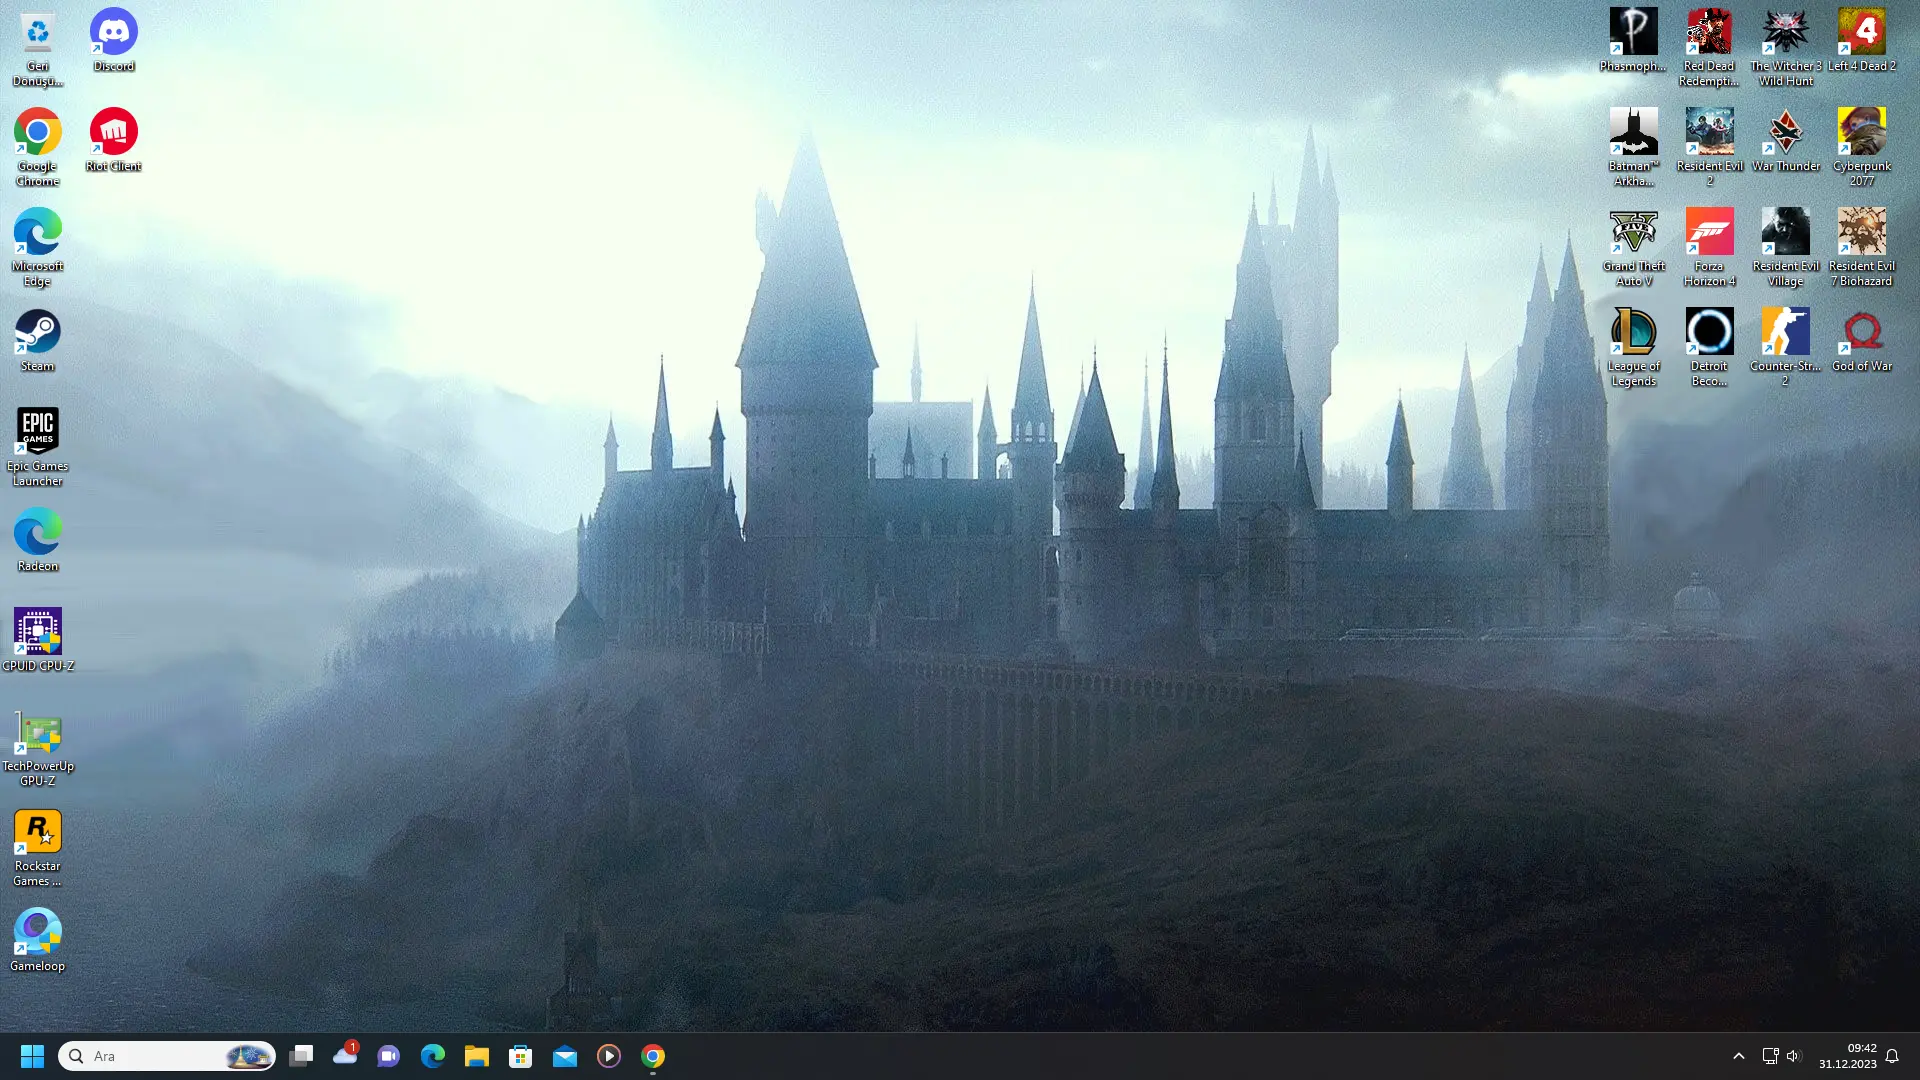Open File Explorer from the taskbar
Screen dimensions: 1920x1080
point(477,1056)
